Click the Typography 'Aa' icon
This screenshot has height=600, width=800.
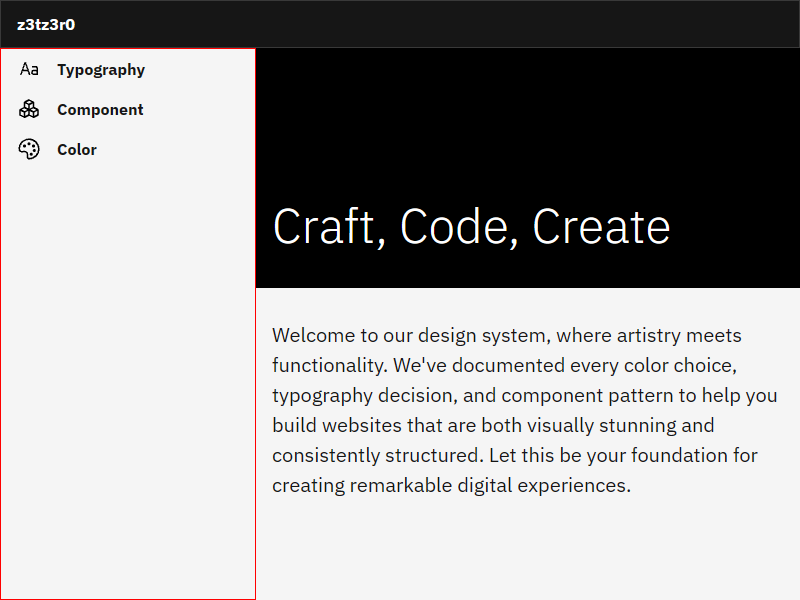pyautogui.click(x=29, y=70)
